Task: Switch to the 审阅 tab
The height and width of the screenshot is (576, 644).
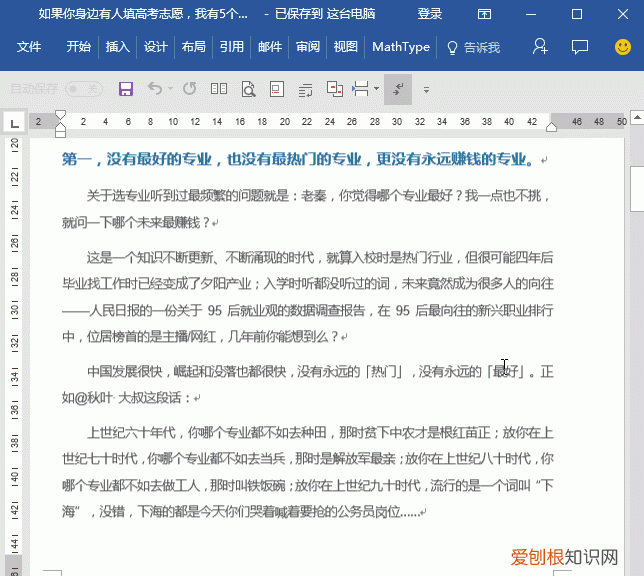Action: pyautogui.click(x=308, y=47)
